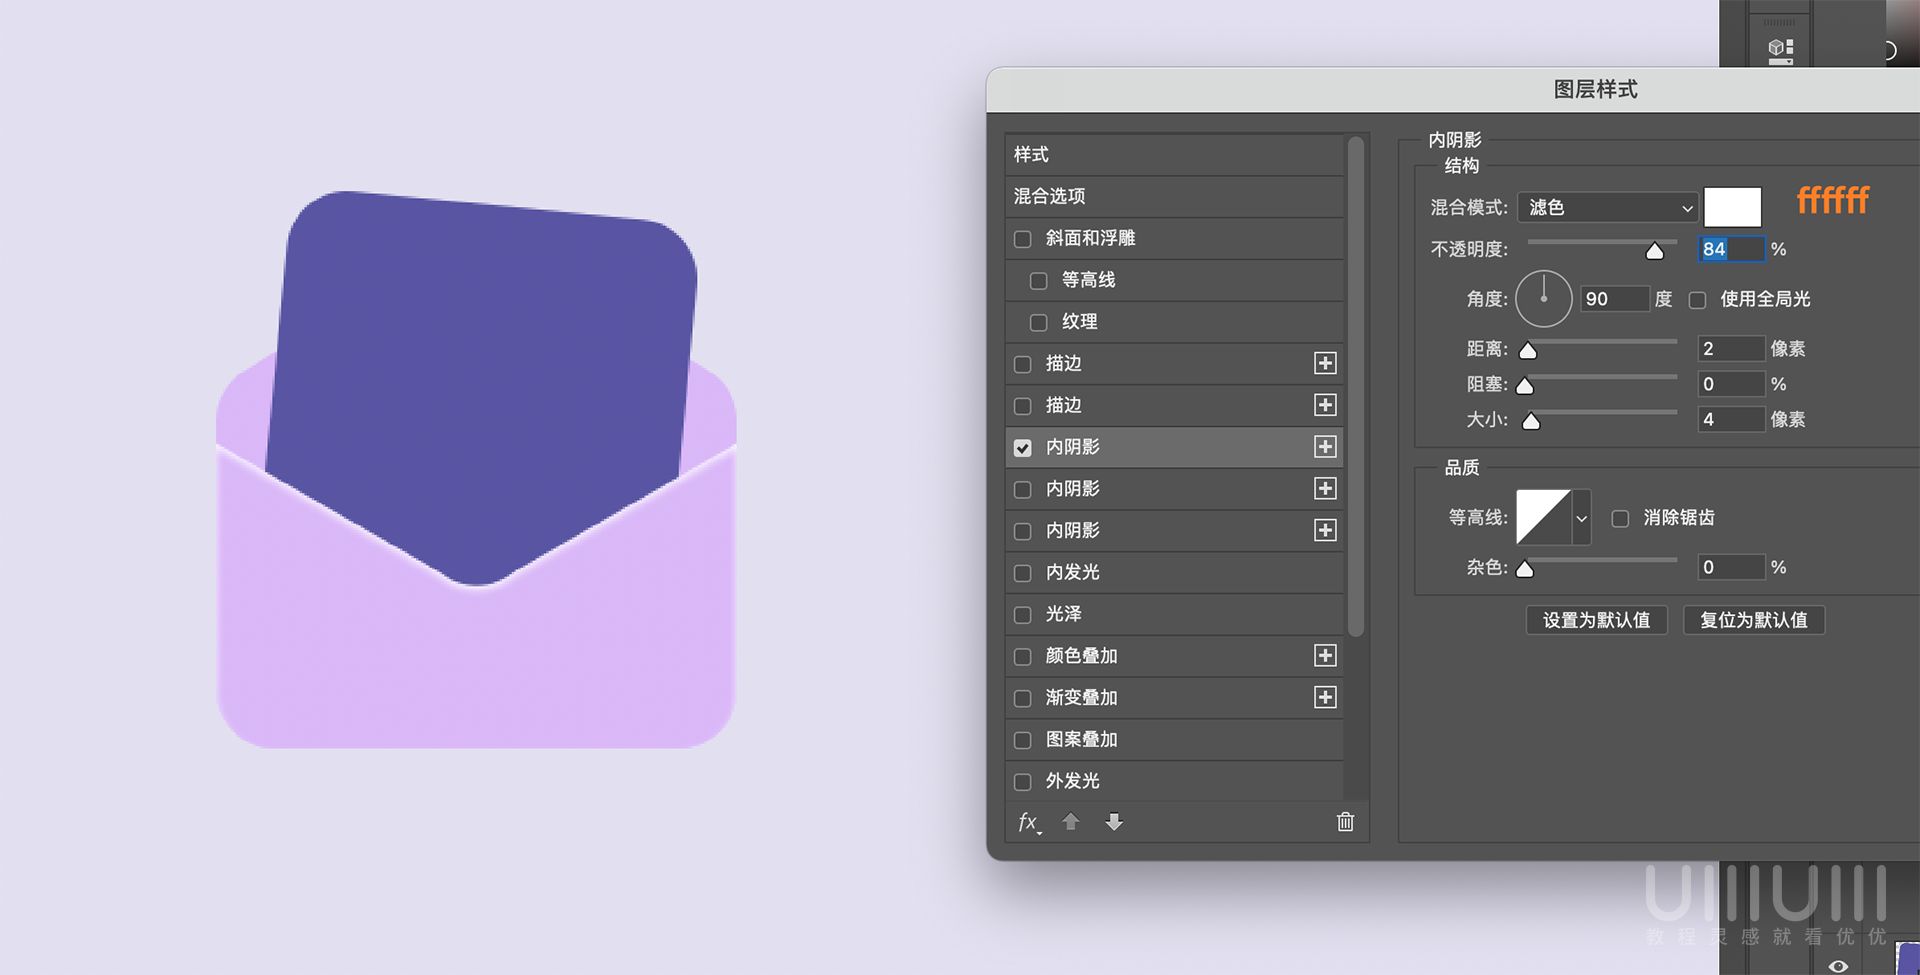
Task: Click the fx add-layer-style icon
Action: (x=1027, y=822)
